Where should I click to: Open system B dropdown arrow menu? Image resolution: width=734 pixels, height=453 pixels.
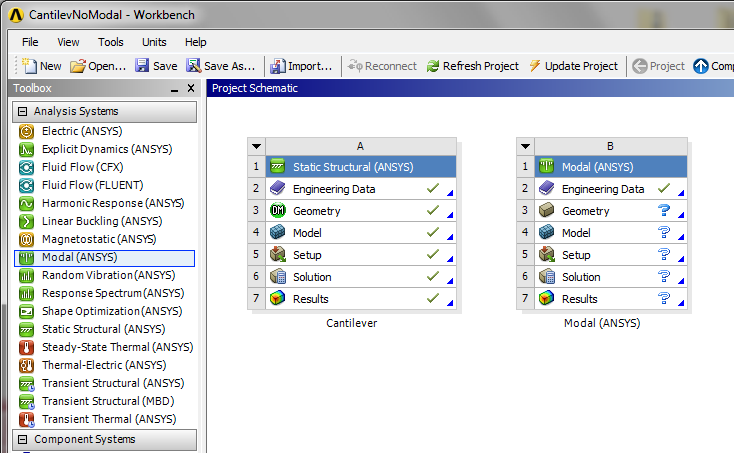click(x=525, y=146)
